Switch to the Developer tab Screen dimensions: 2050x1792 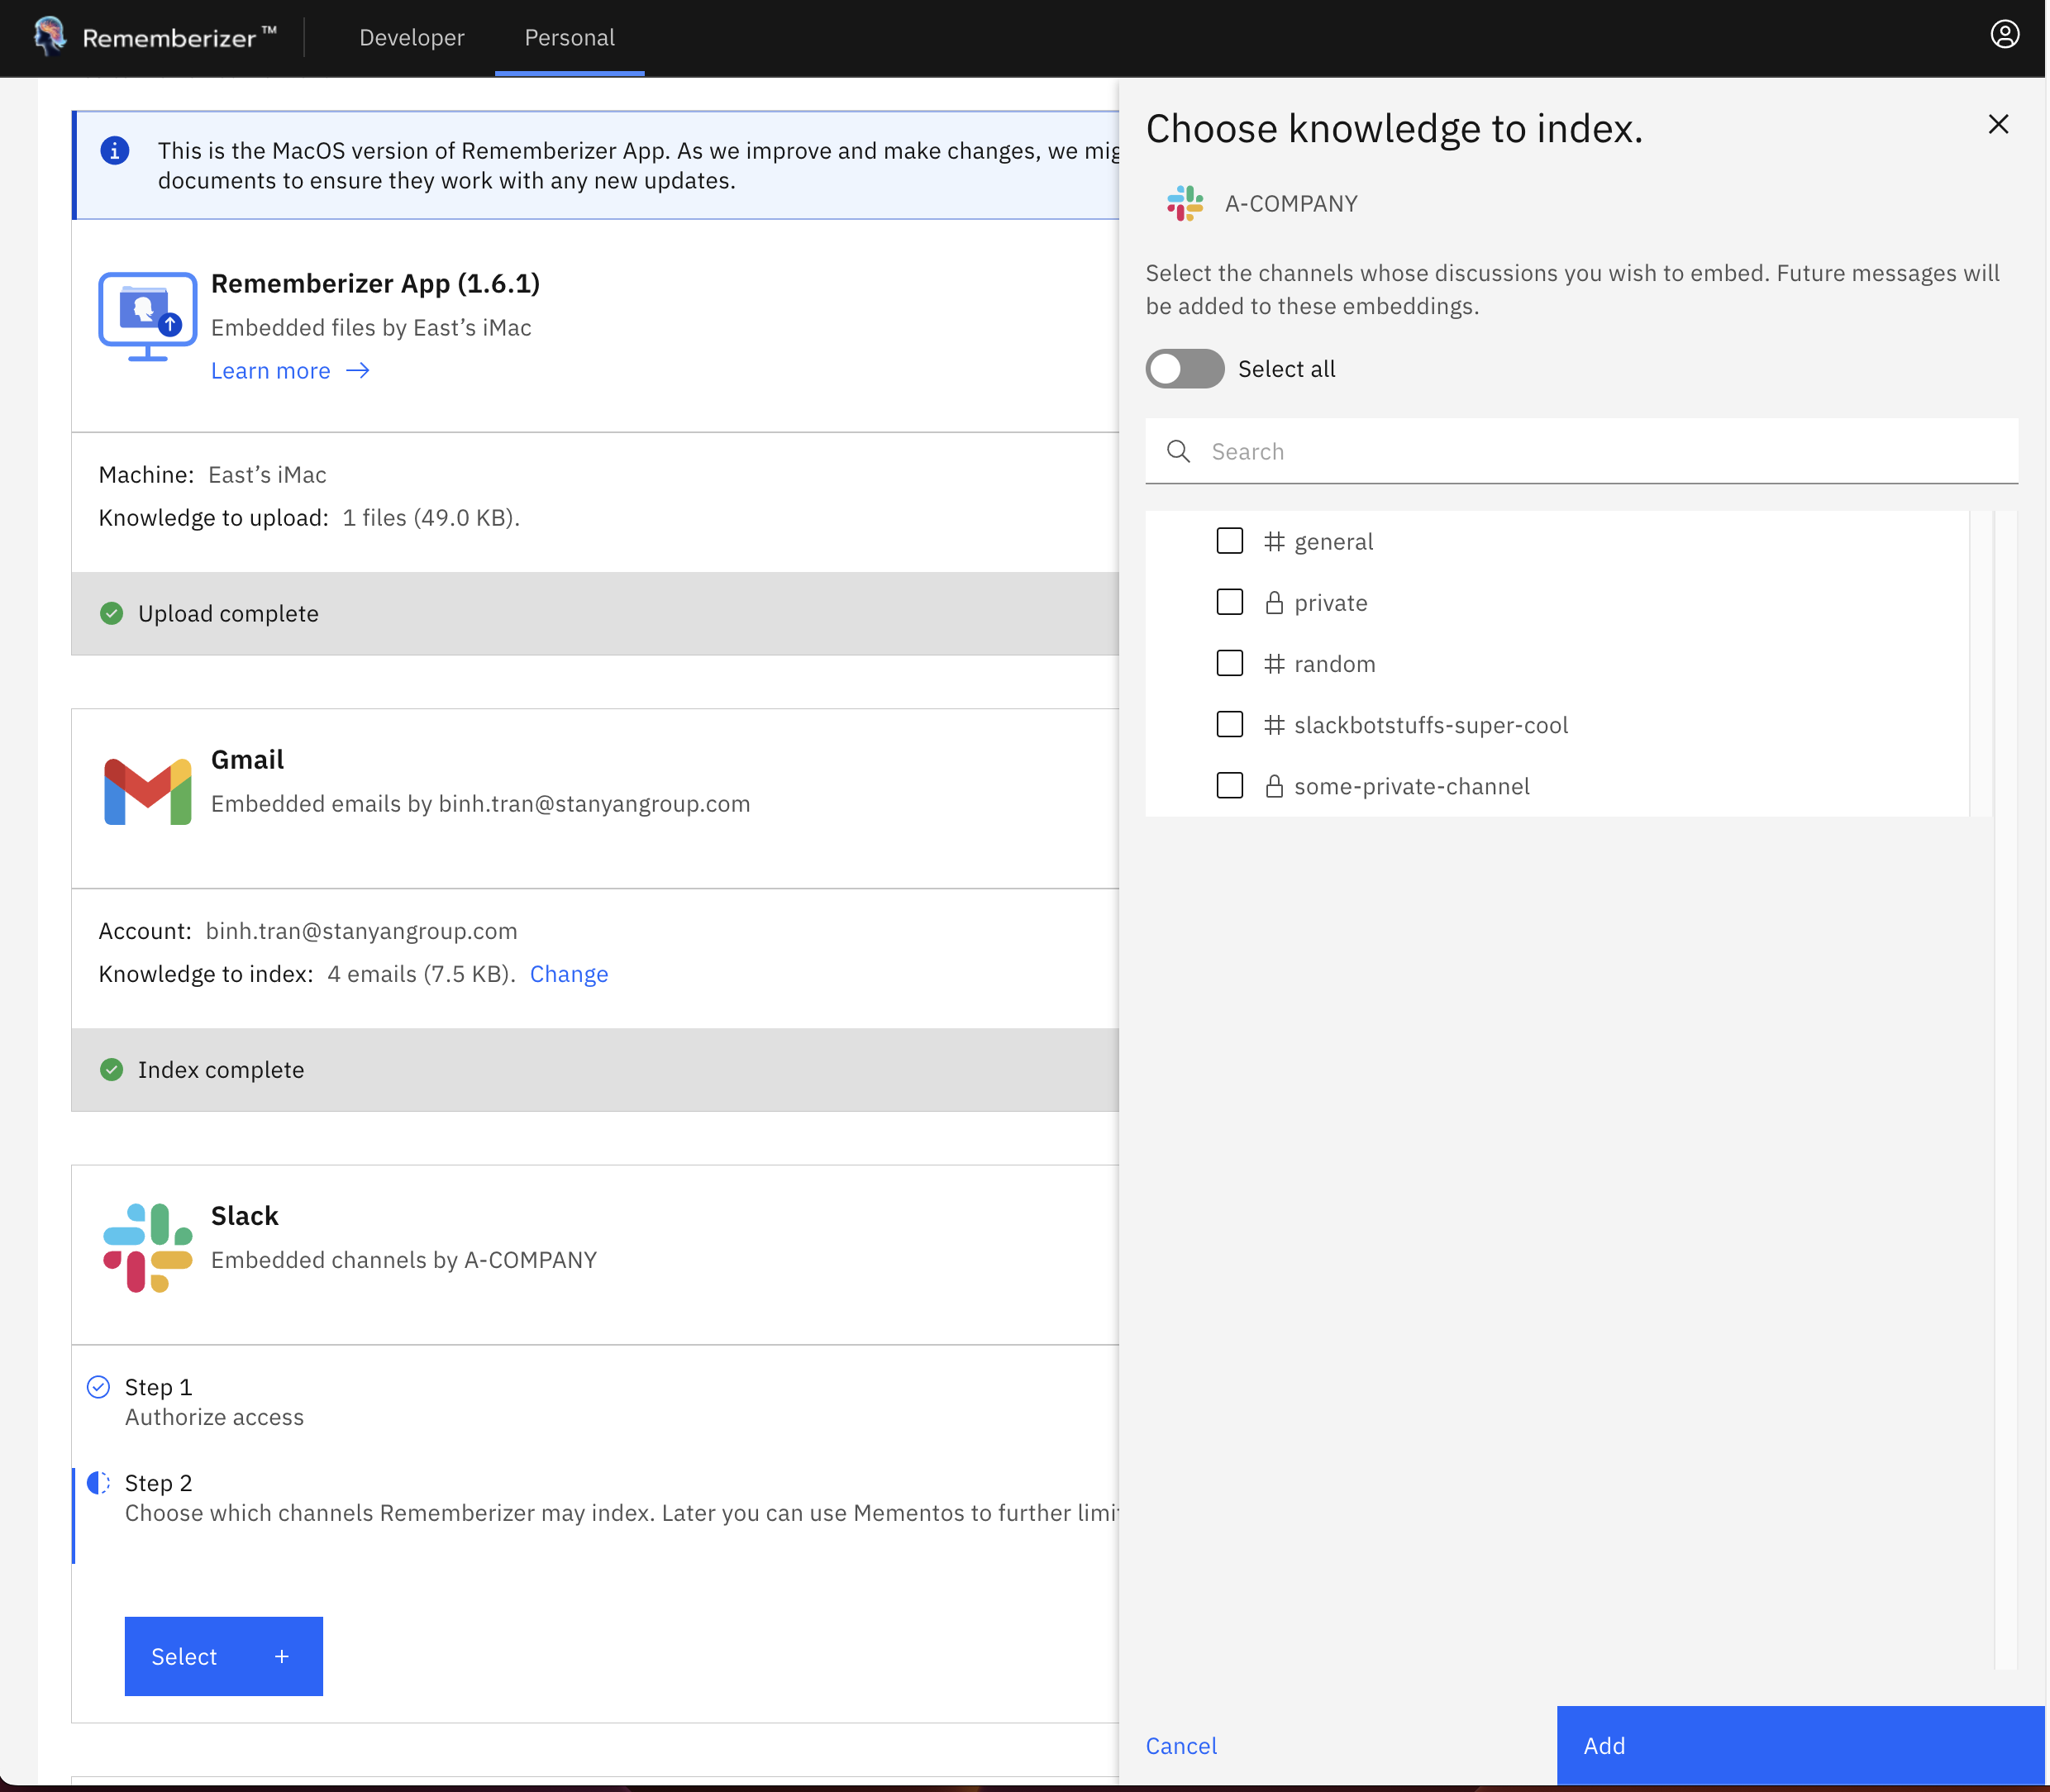pyautogui.click(x=412, y=38)
